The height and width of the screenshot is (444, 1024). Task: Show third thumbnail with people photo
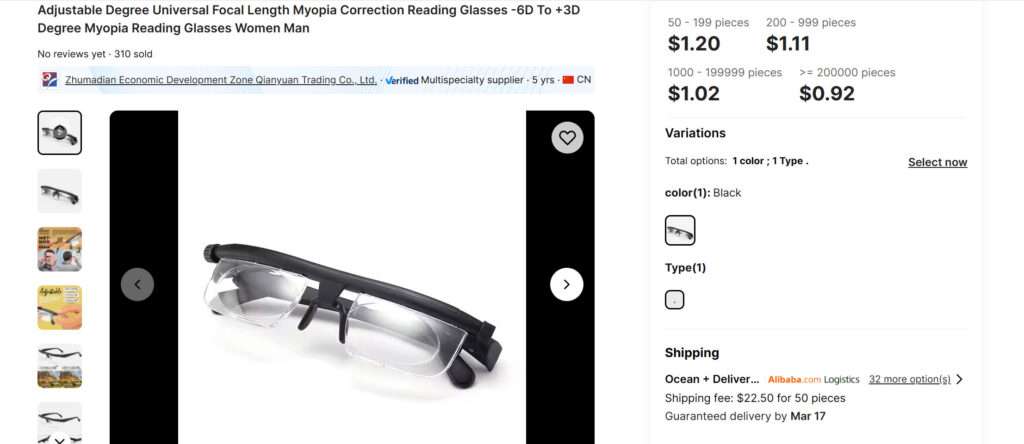[60, 249]
